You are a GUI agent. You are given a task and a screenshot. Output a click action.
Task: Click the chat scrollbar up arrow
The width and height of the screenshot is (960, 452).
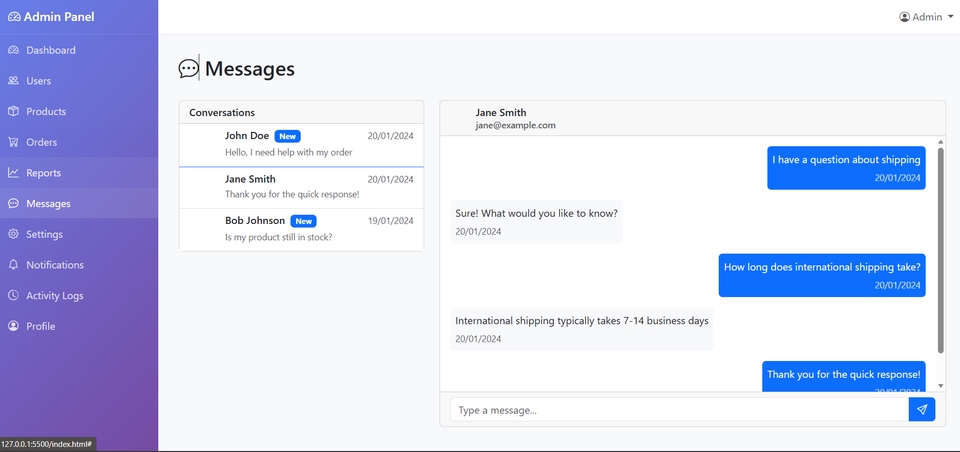pyautogui.click(x=940, y=142)
